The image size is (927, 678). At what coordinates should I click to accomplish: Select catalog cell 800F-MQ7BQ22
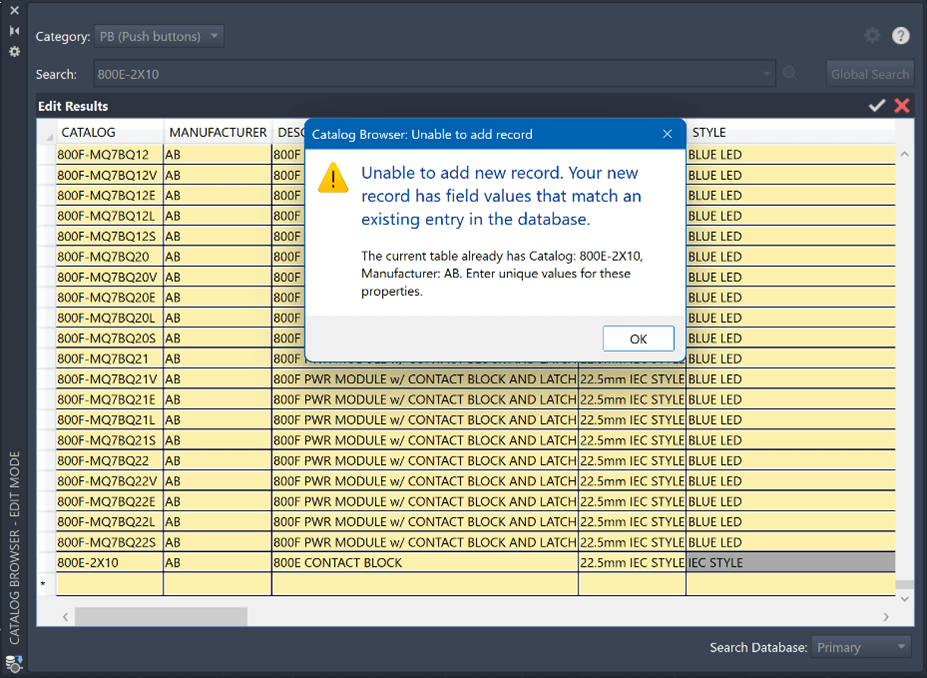click(110, 461)
